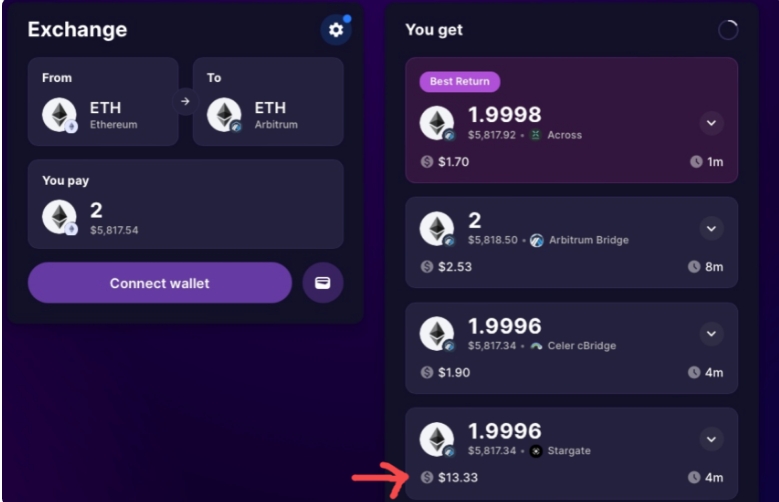Viewport: 779px width, 502px height.
Task: Click the 1m clock icon on Across route
Action: click(x=696, y=162)
